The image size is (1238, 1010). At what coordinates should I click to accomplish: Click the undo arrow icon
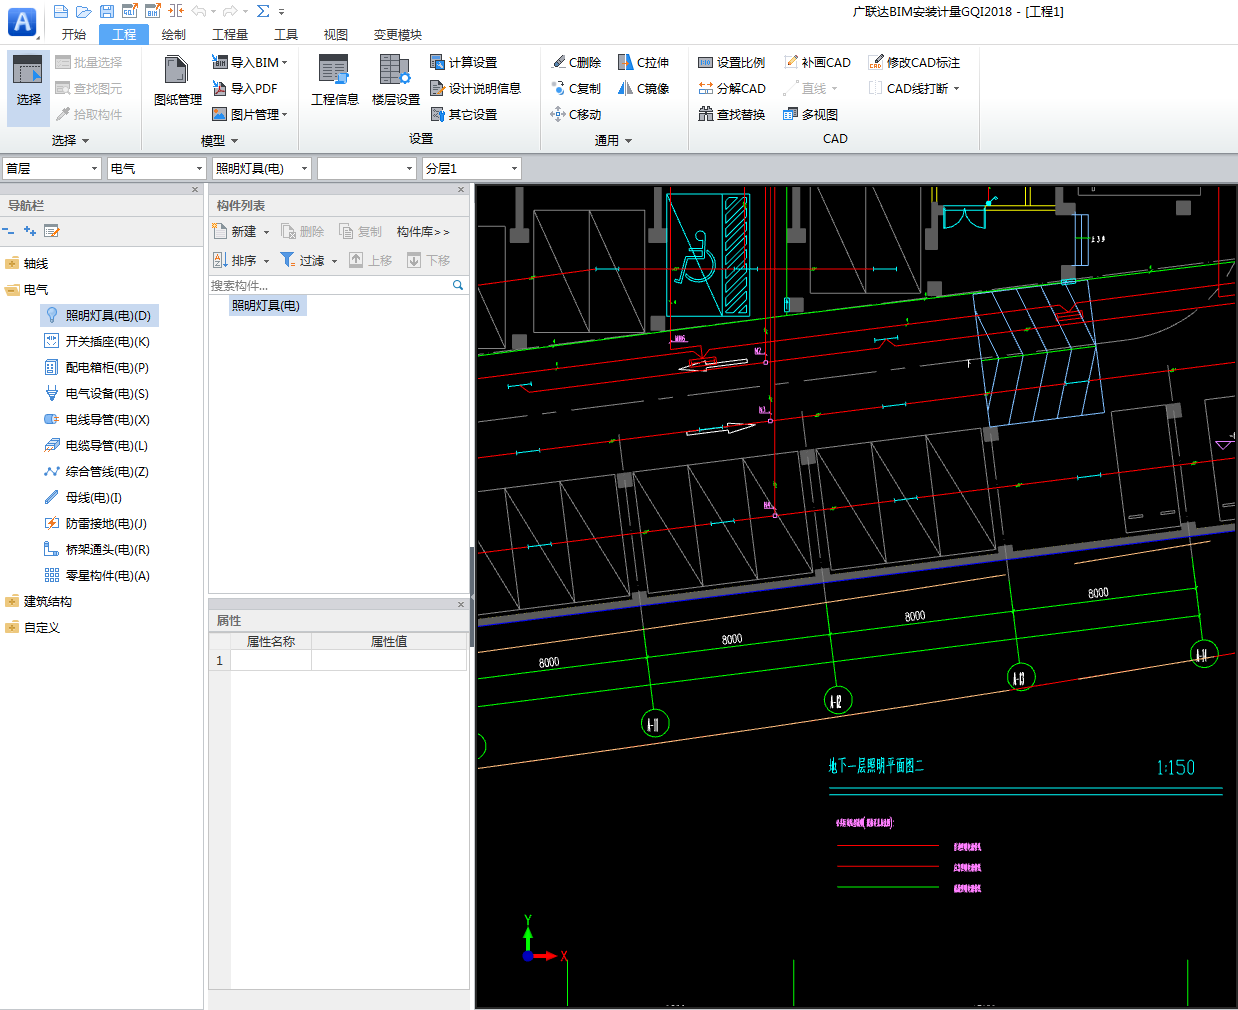point(199,11)
